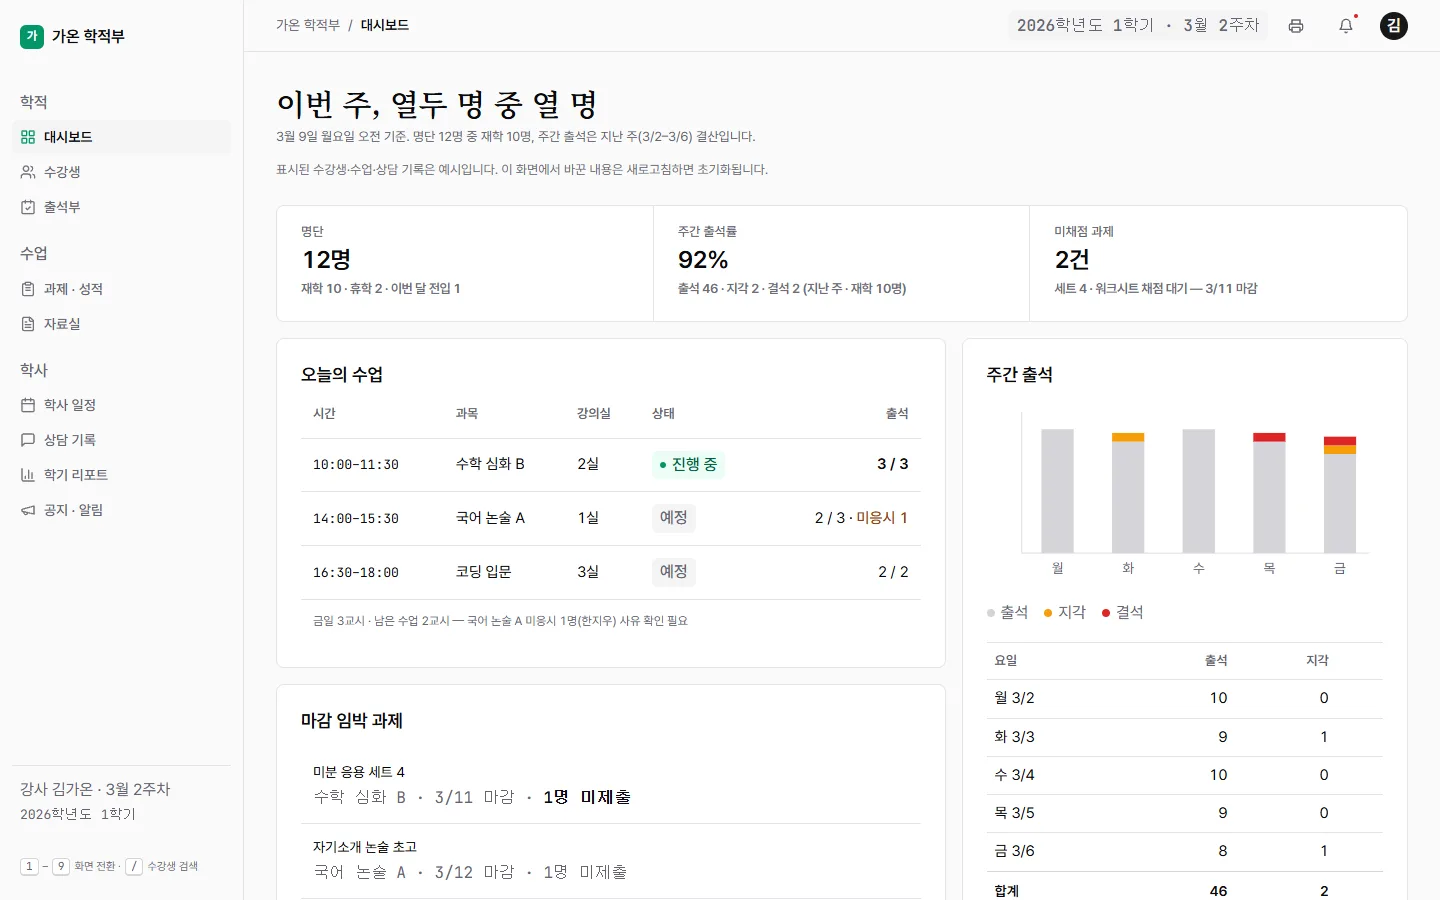Click the 화 bar in attendance chart
This screenshot has height=900, width=1440.
click(1128, 492)
